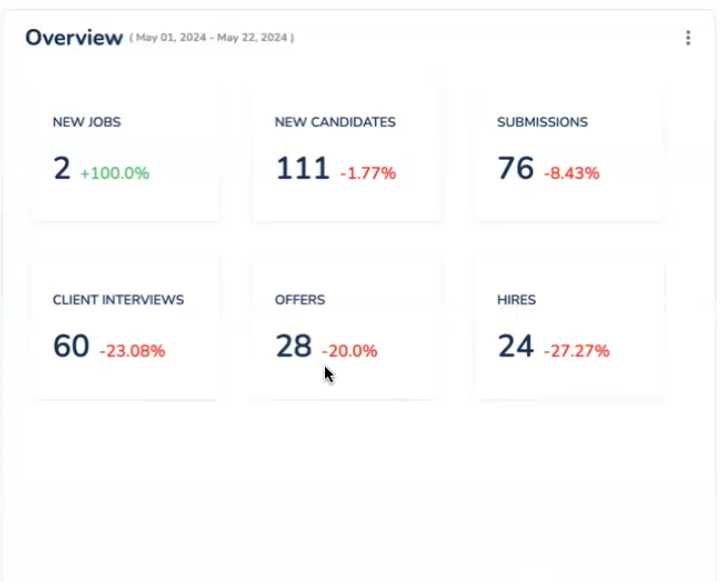
Task: Click the Overview panel heading
Action: tap(74, 38)
